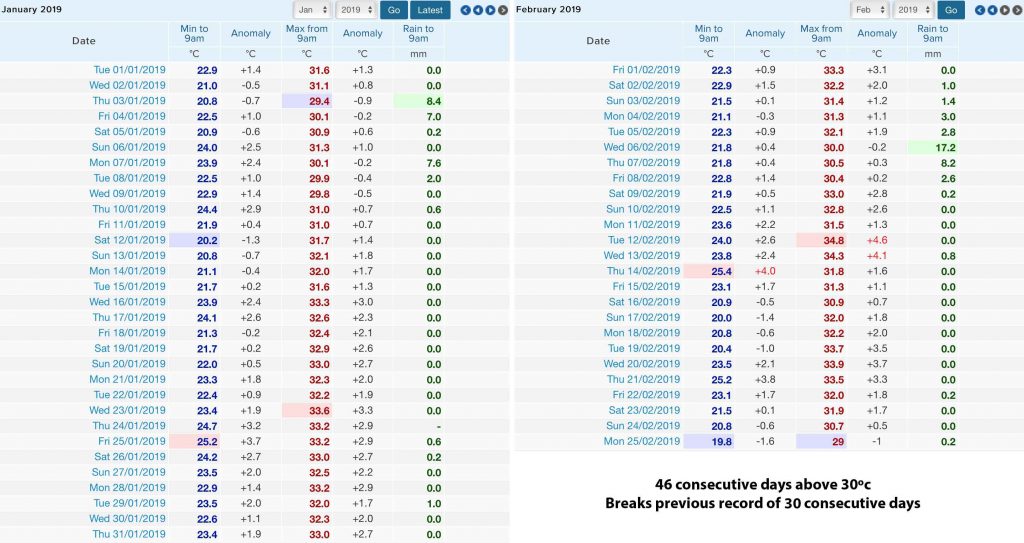This screenshot has width=1024, height=543.
Task: Click grey next-year chevron icon in February panel
Action: [x=1017, y=10]
